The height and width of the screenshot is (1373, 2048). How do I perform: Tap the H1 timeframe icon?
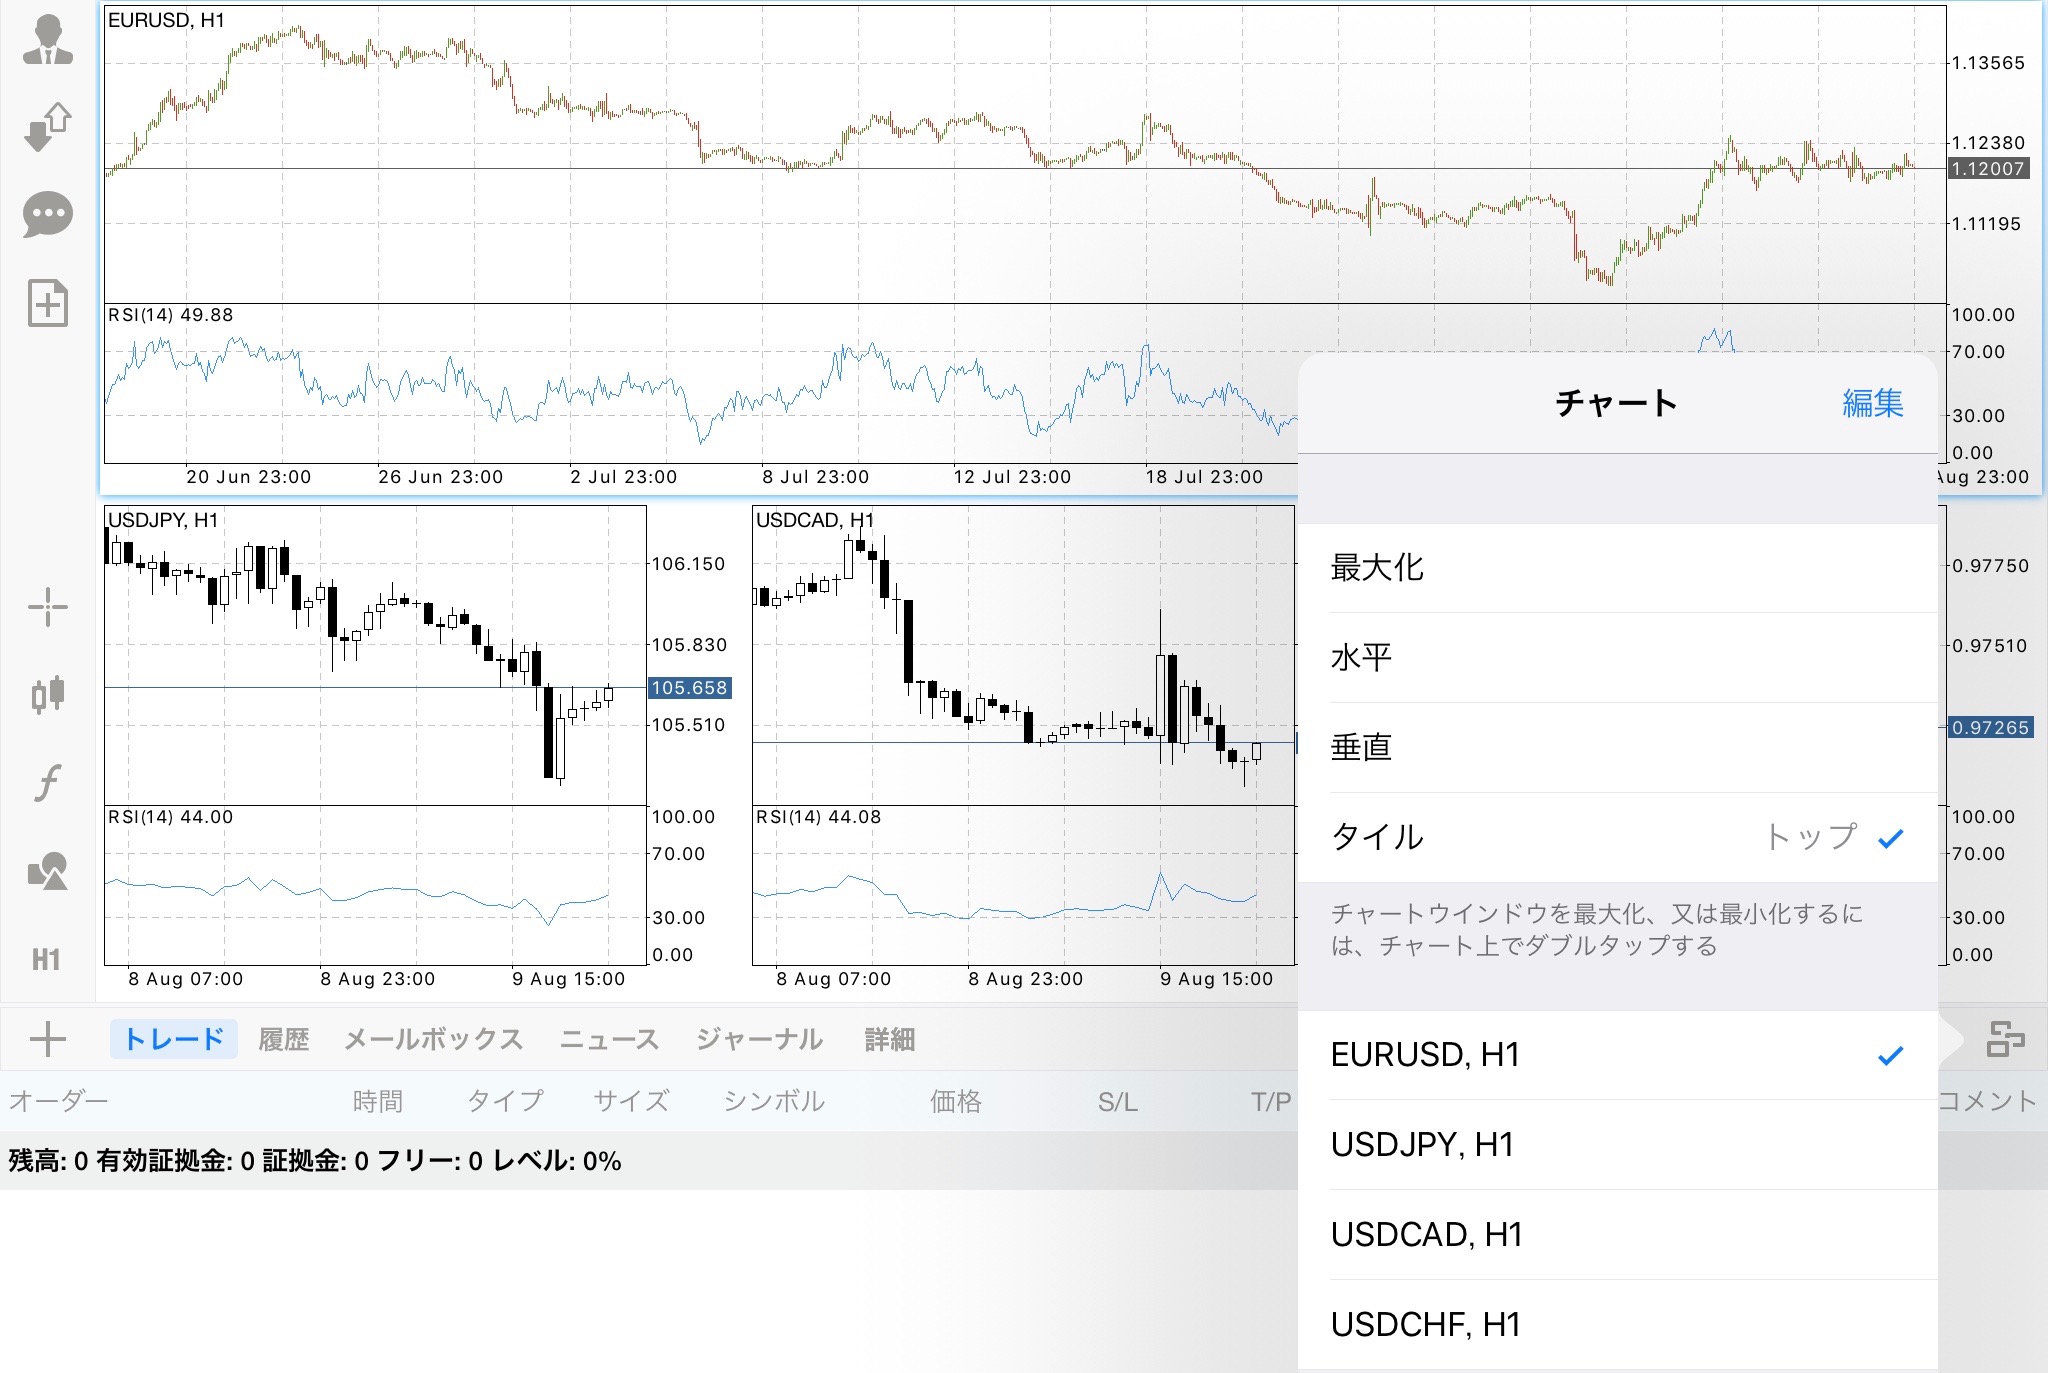46,960
